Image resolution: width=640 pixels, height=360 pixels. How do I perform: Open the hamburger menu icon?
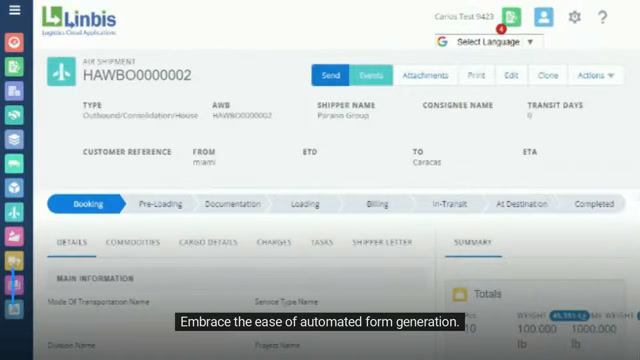point(15,10)
